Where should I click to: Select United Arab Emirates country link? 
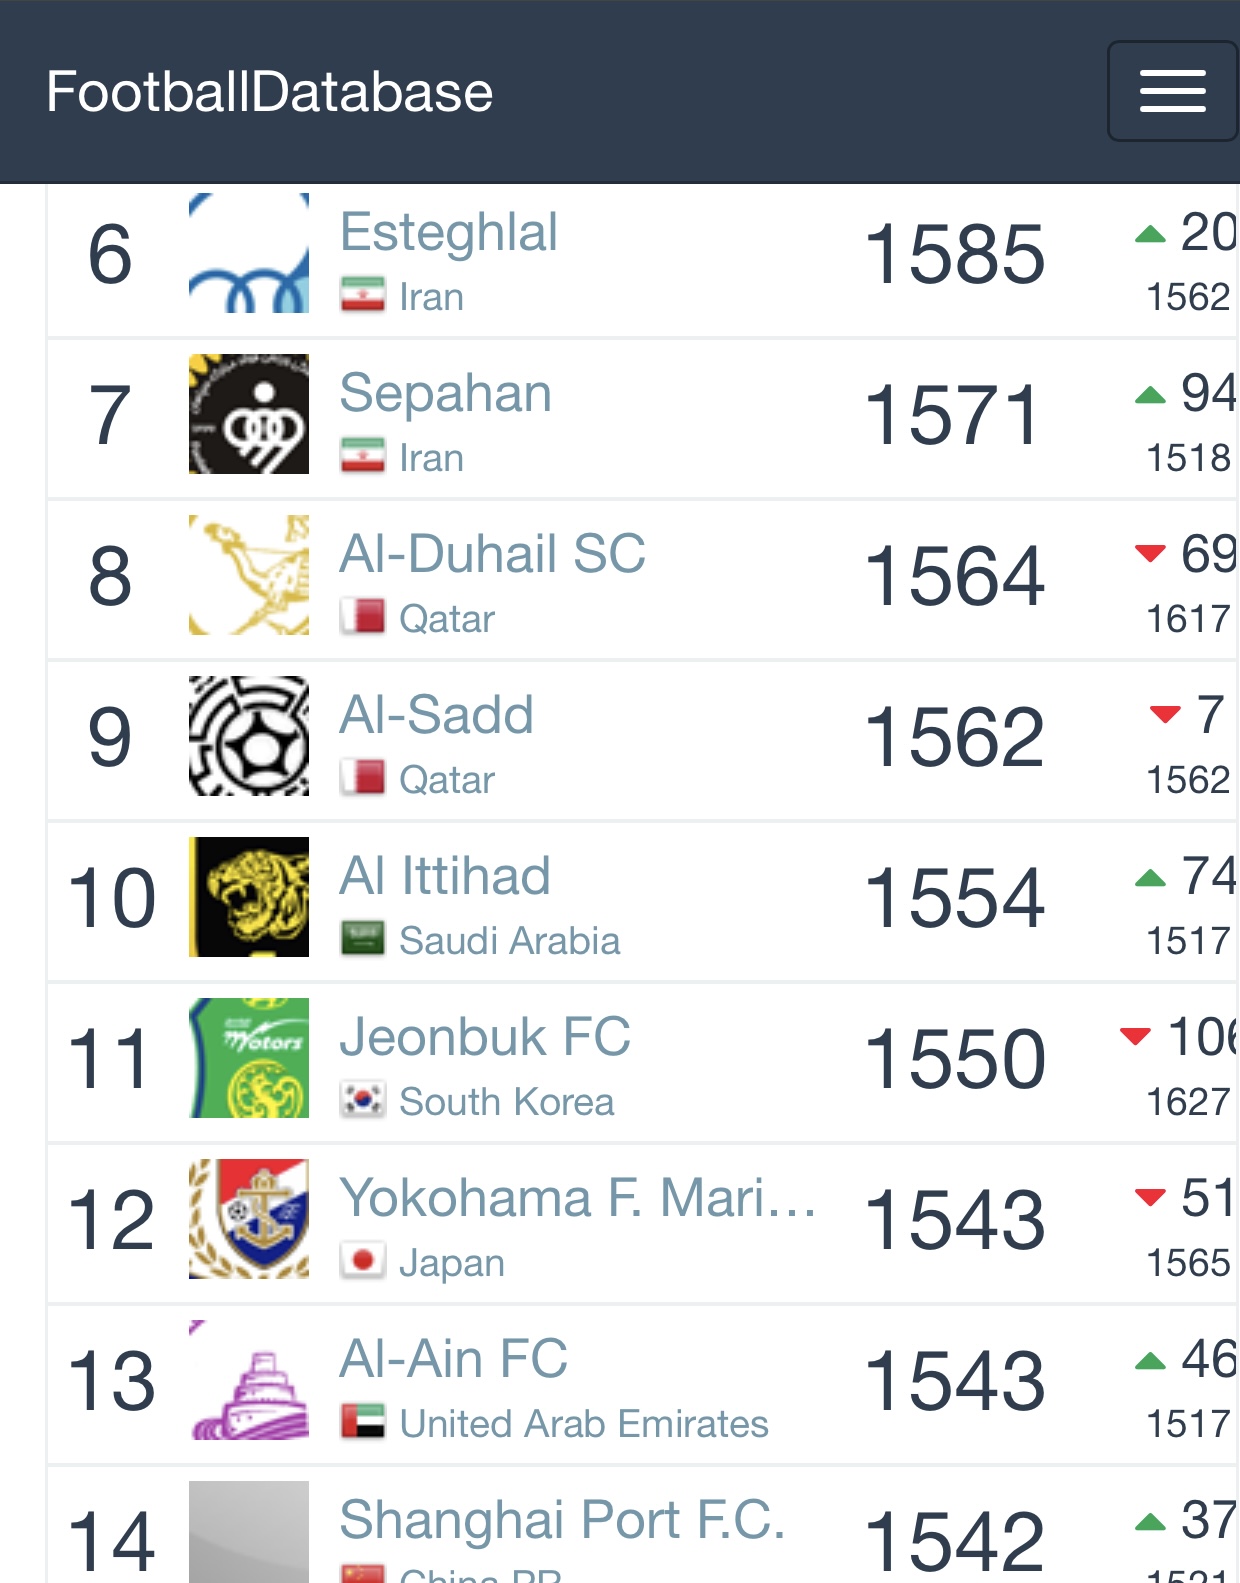(583, 1424)
